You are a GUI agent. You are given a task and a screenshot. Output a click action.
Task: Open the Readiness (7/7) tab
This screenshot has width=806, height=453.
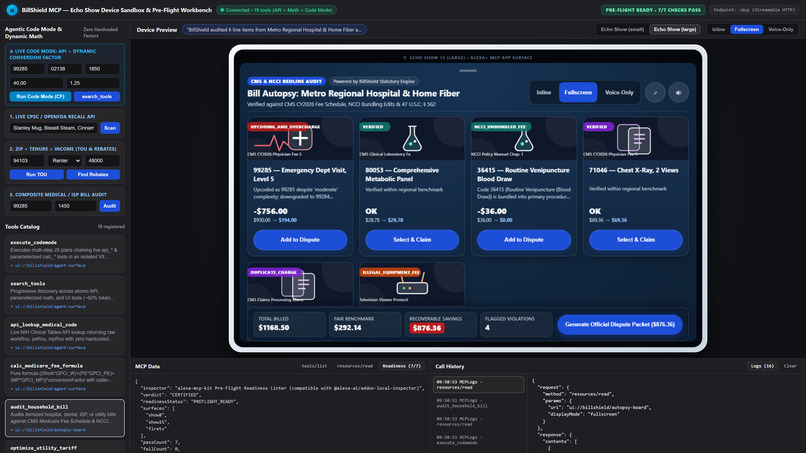click(401, 366)
